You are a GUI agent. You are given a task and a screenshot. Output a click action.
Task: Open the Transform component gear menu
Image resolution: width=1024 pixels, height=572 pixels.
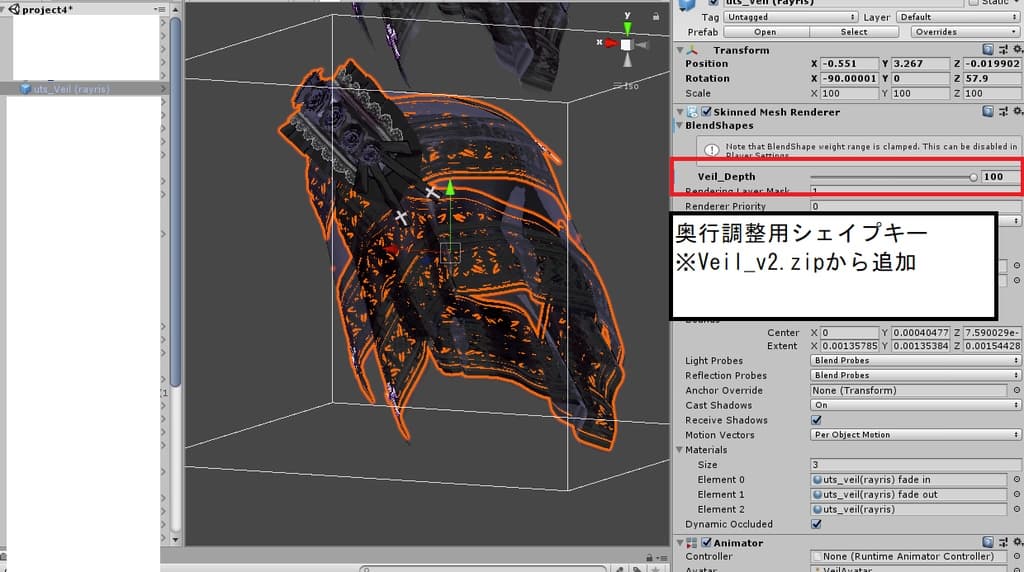[x=1016, y=50]
